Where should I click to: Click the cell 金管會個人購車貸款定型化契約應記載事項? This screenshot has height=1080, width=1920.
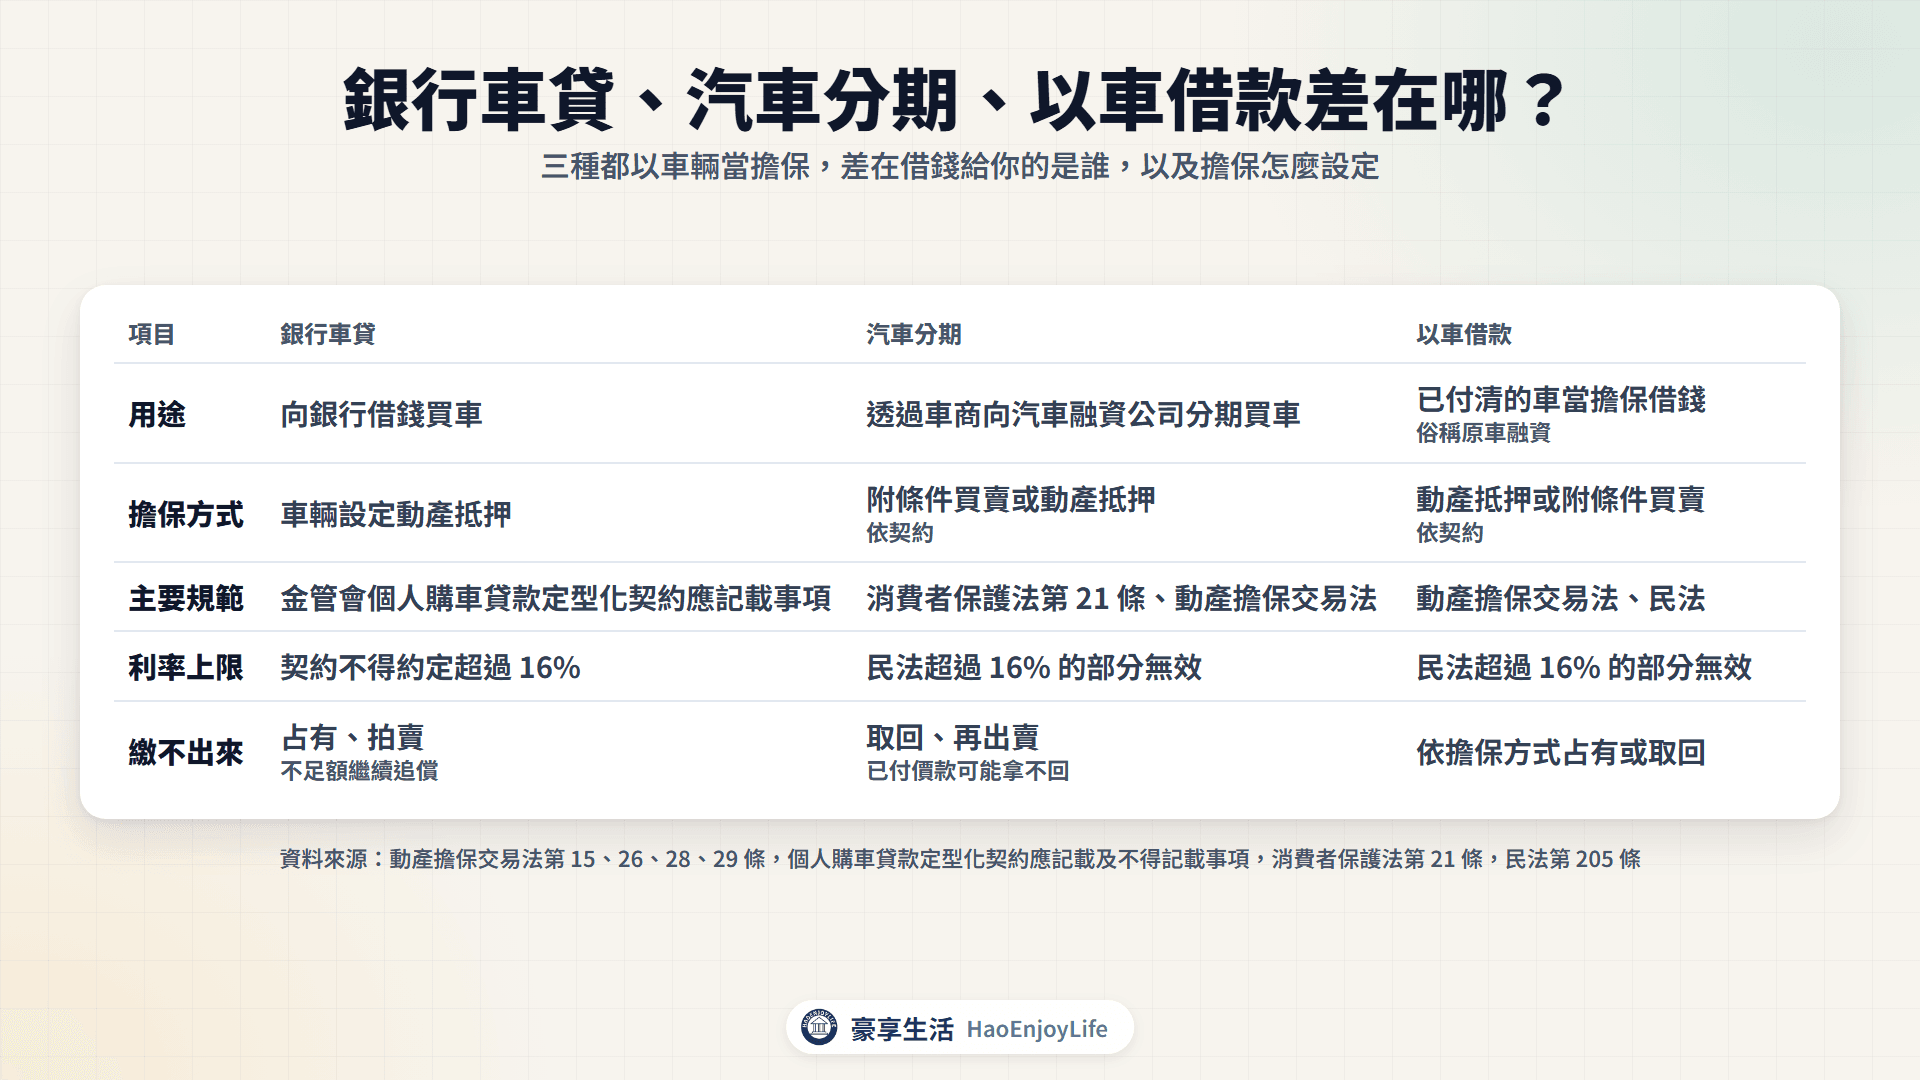coord(556,598)
